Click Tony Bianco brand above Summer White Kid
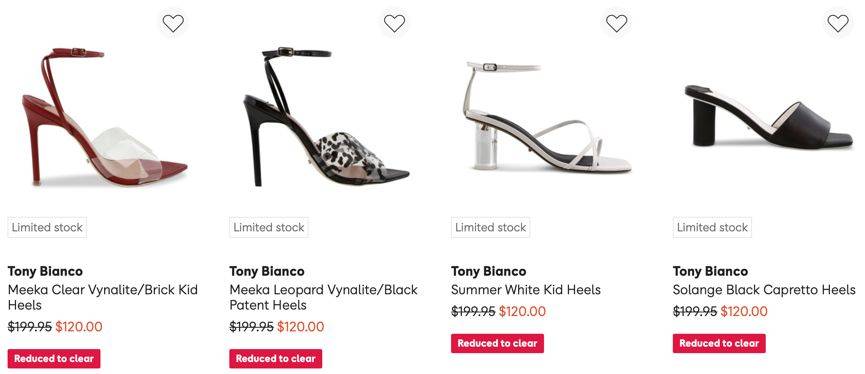Image resolution: width=865 pixels, height=374 pixels. pos(489,271)
